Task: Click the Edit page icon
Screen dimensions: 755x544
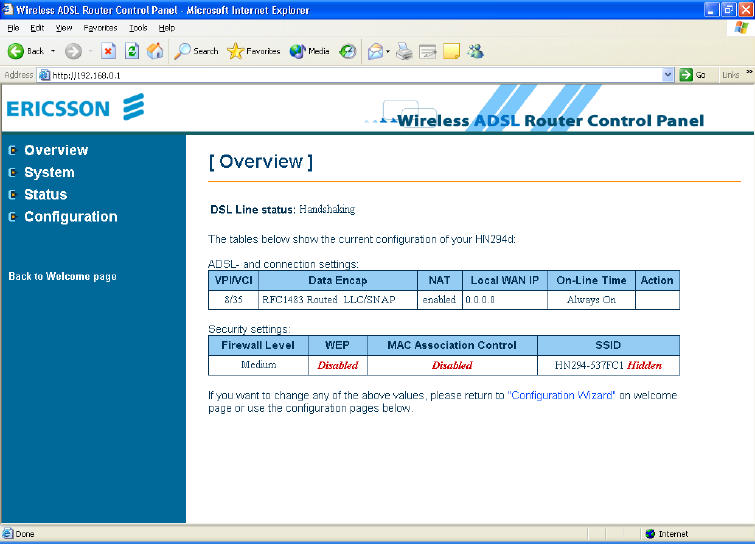Action: 428,51
